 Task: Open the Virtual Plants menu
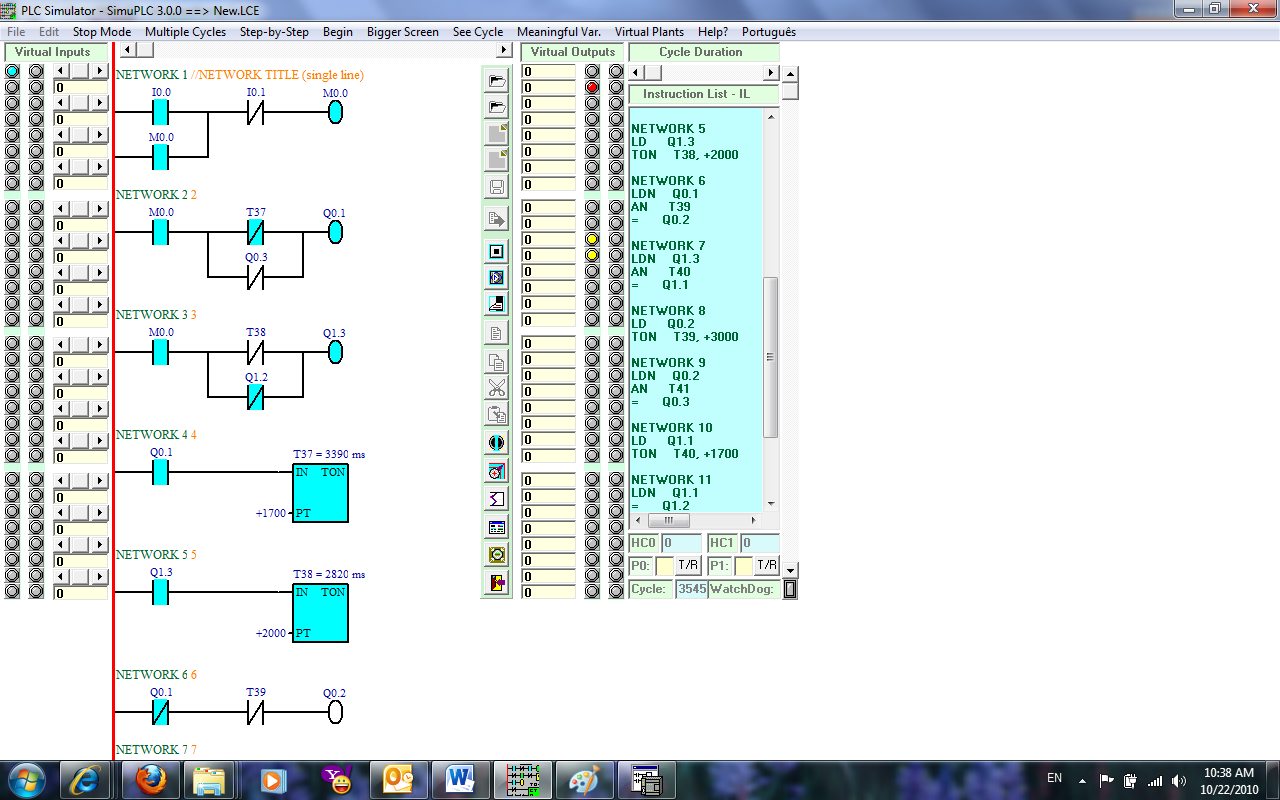[x=649, y=32]
